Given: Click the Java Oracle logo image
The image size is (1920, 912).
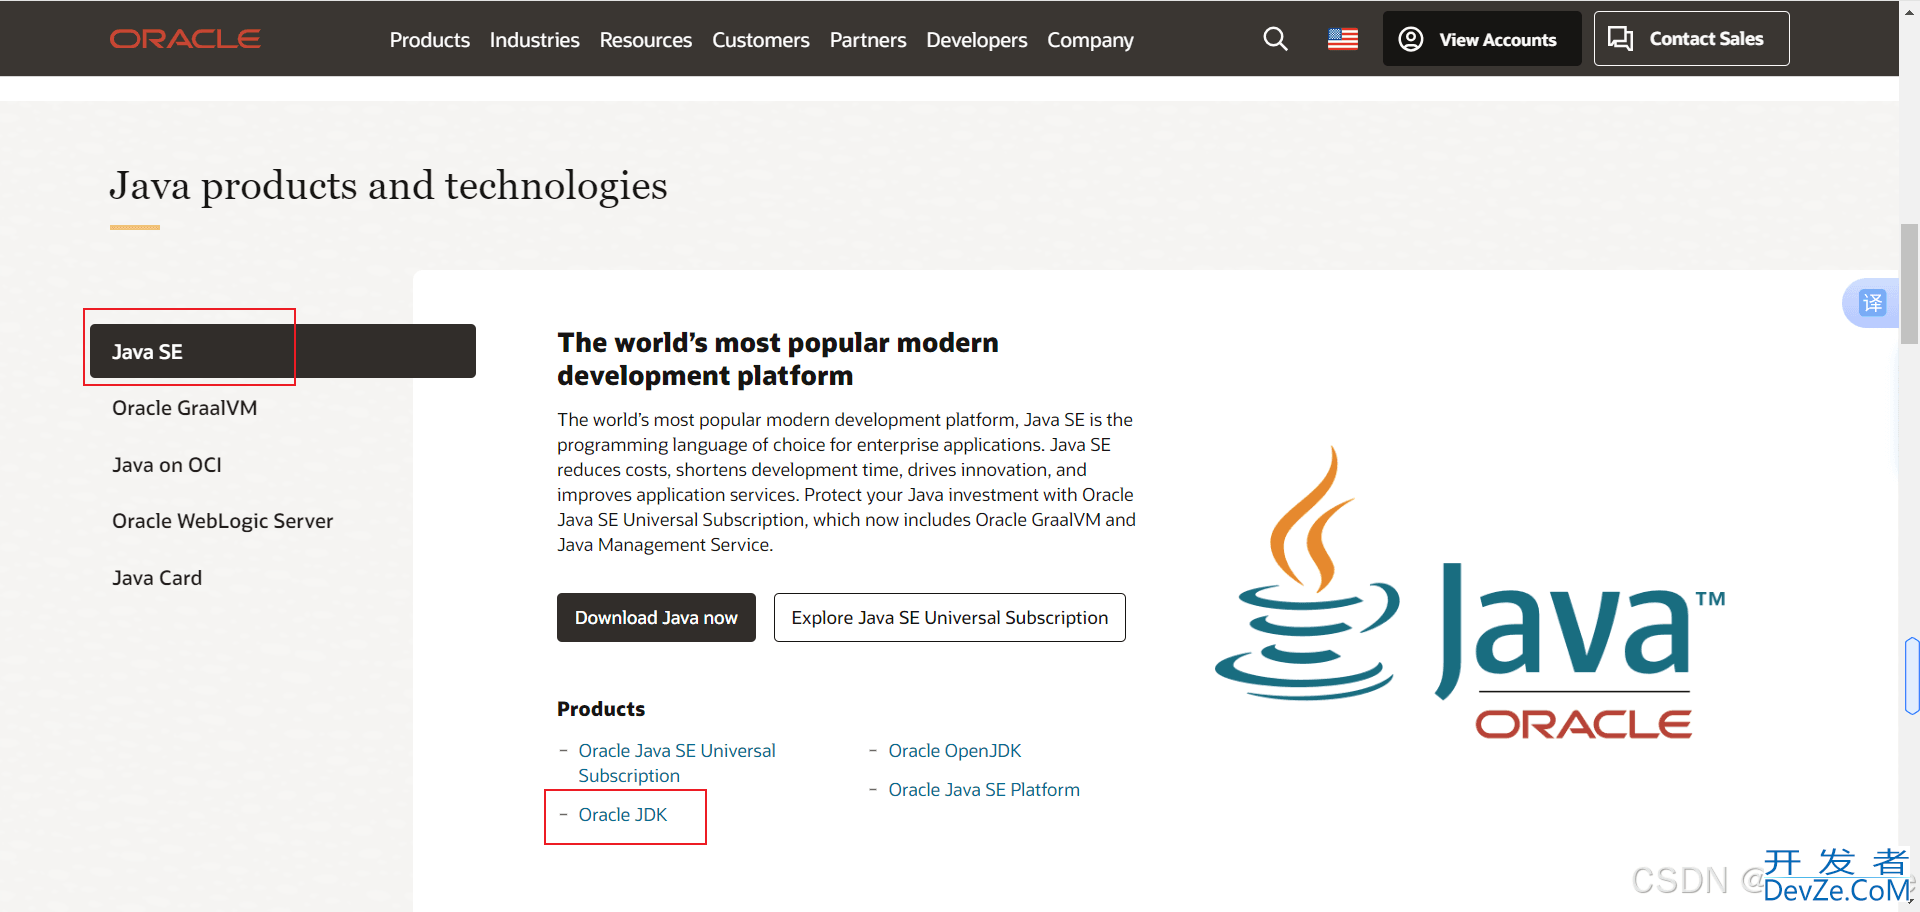Looking at the screenshot, I should pos(1470,592).
